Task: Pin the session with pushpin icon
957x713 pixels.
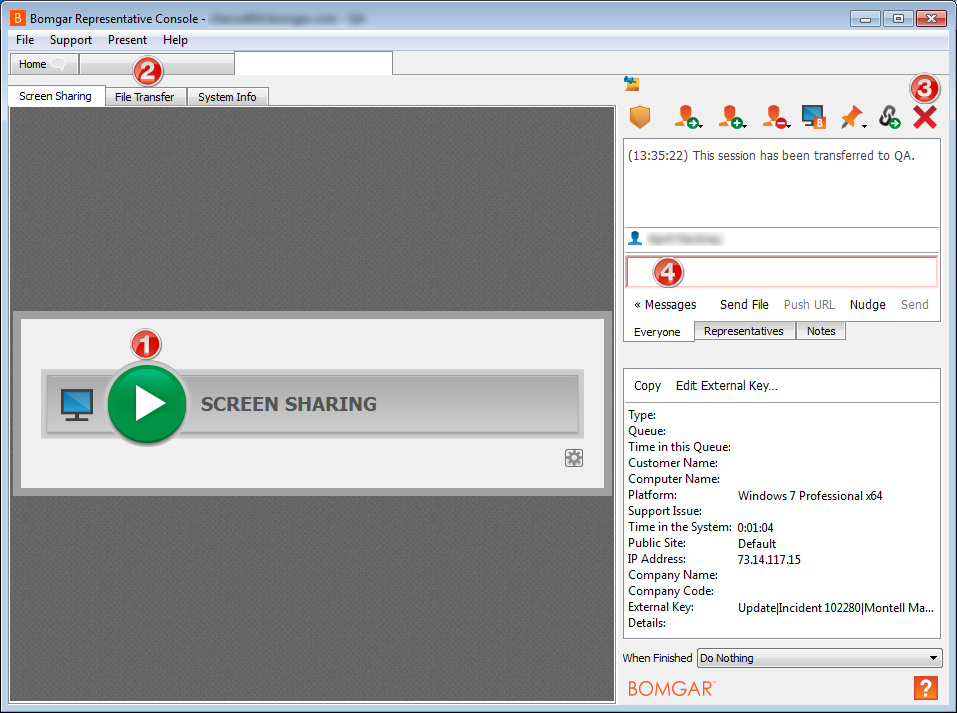Action: 851,117
